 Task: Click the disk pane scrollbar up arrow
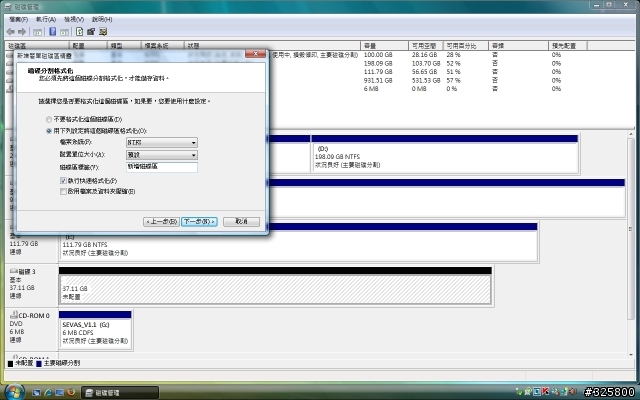631,134
